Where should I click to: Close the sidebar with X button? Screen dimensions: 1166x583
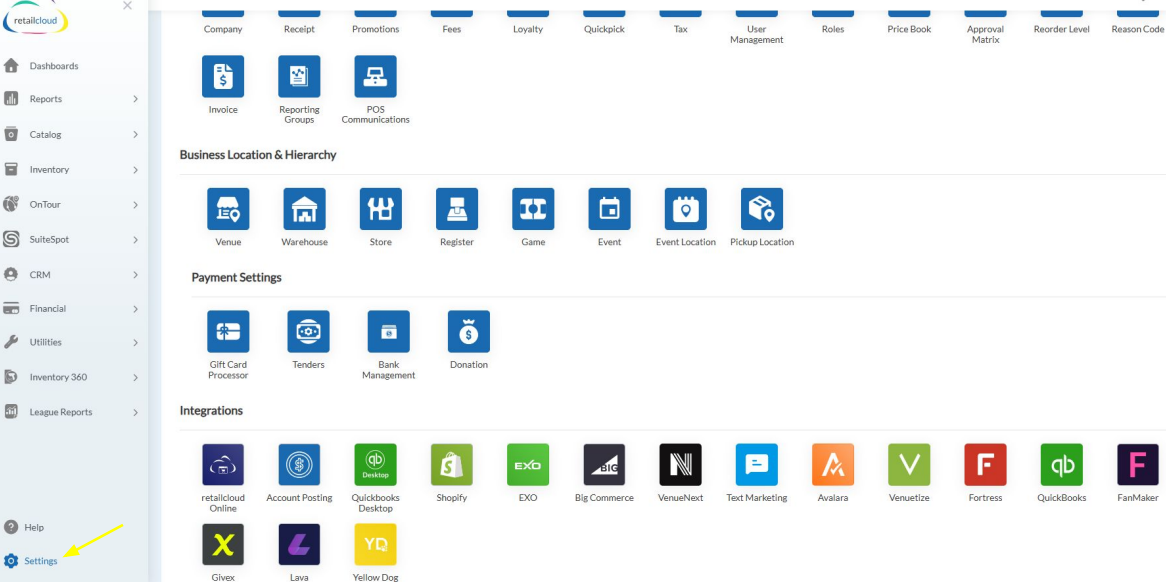pos(127,5)
